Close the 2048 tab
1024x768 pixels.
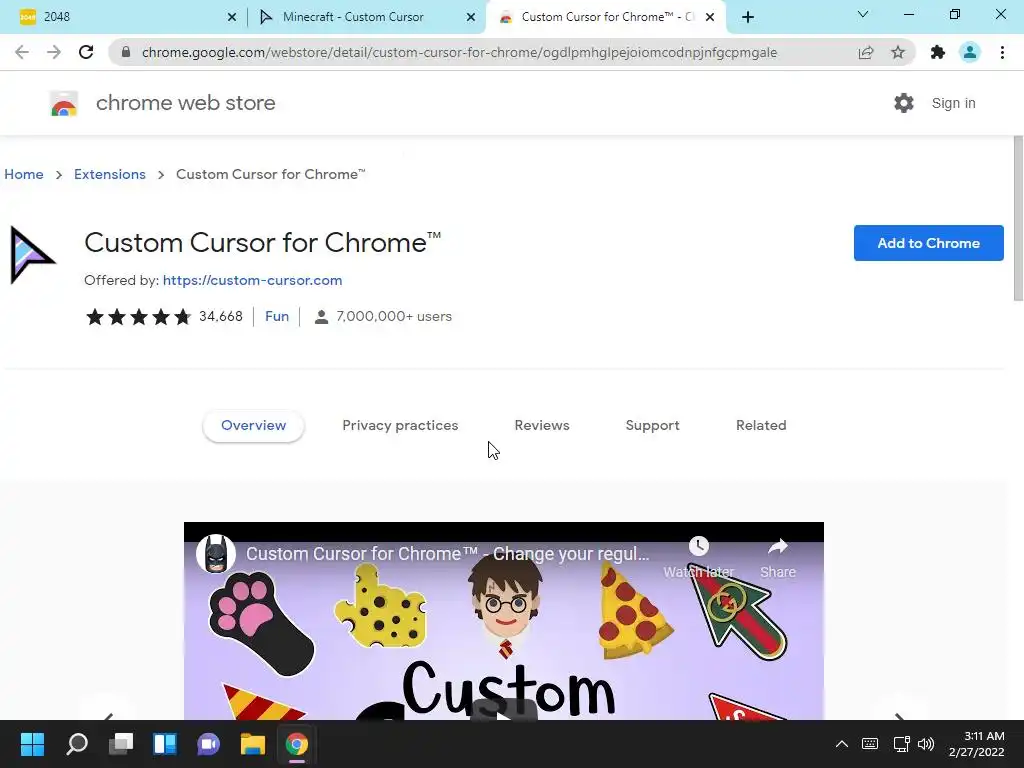[232, 18]
